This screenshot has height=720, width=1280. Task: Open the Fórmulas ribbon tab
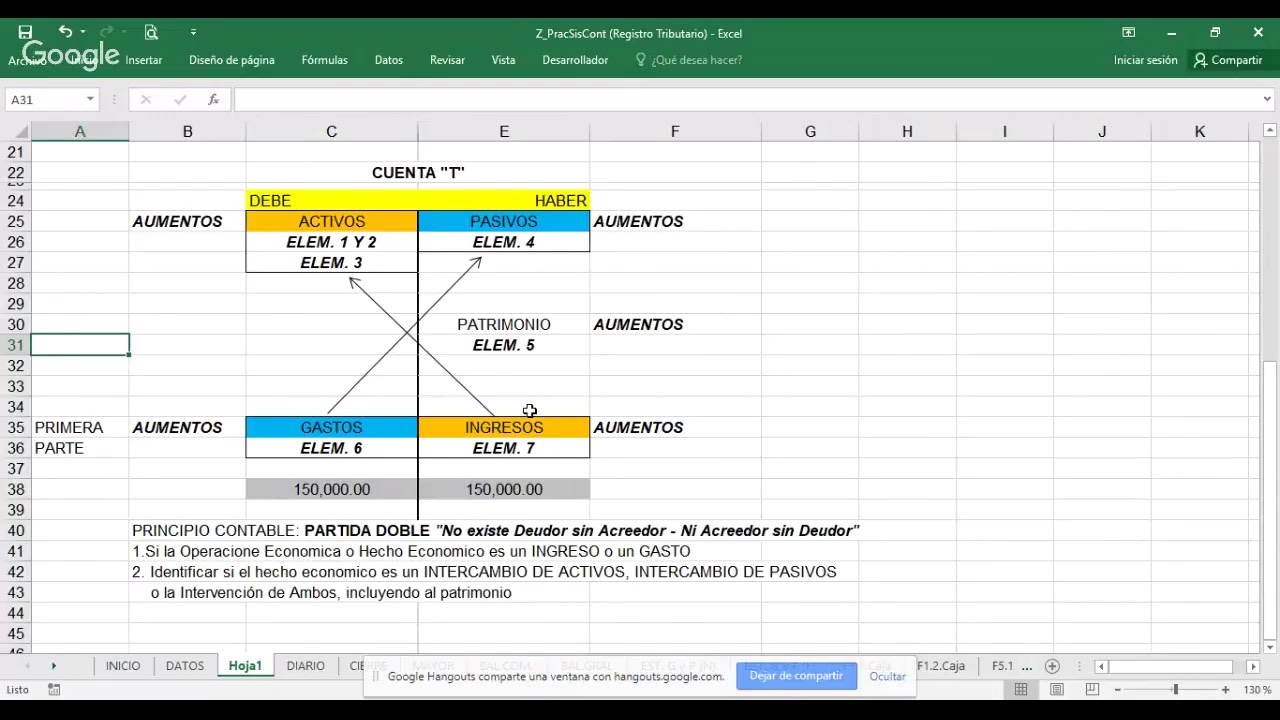[324, 60]
